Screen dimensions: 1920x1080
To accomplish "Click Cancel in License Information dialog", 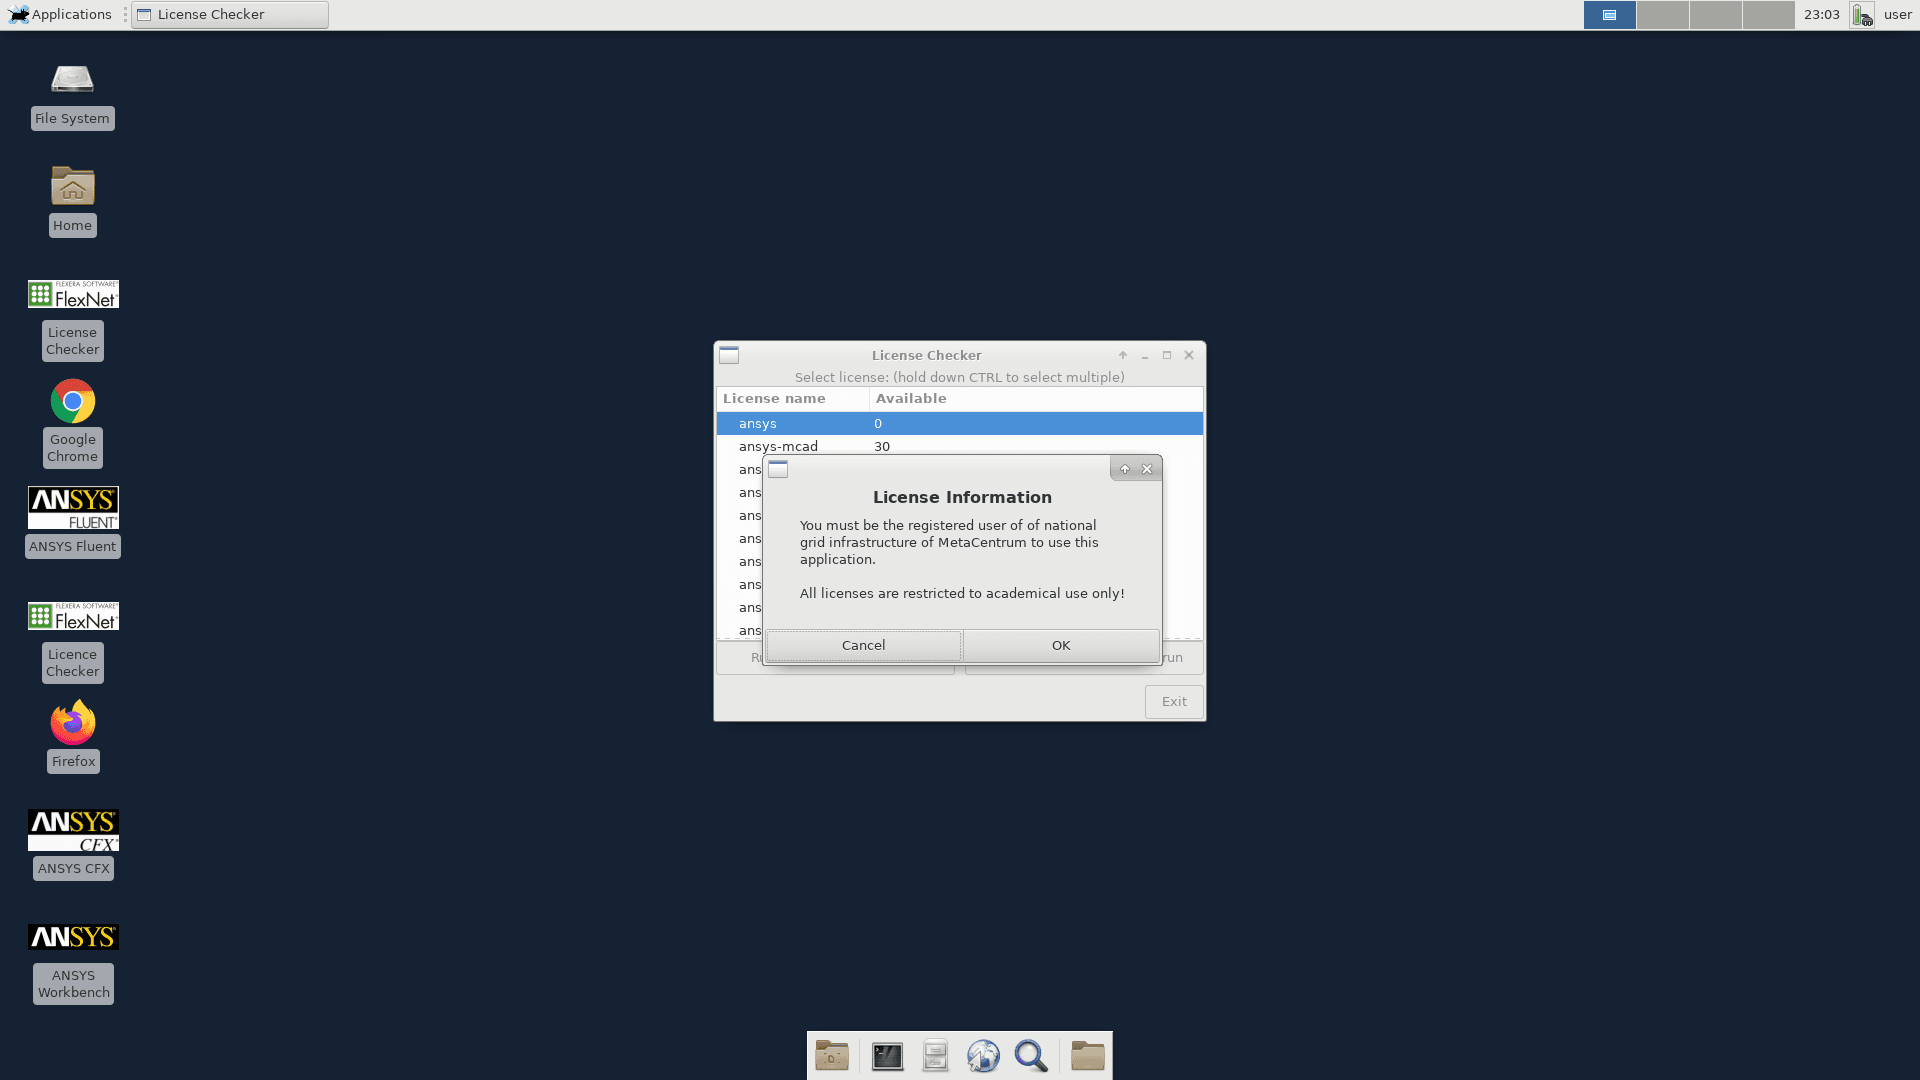I will pos(863,646).
